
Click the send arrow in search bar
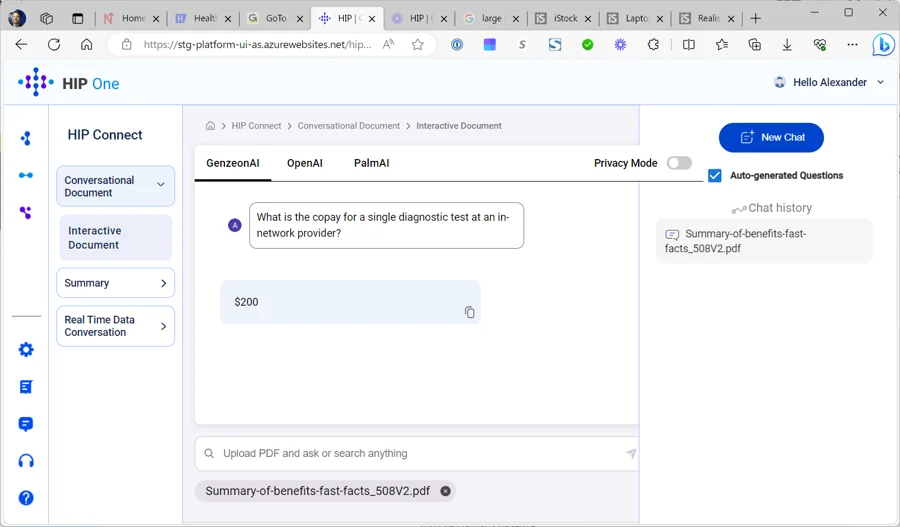(x=631, y=454)
